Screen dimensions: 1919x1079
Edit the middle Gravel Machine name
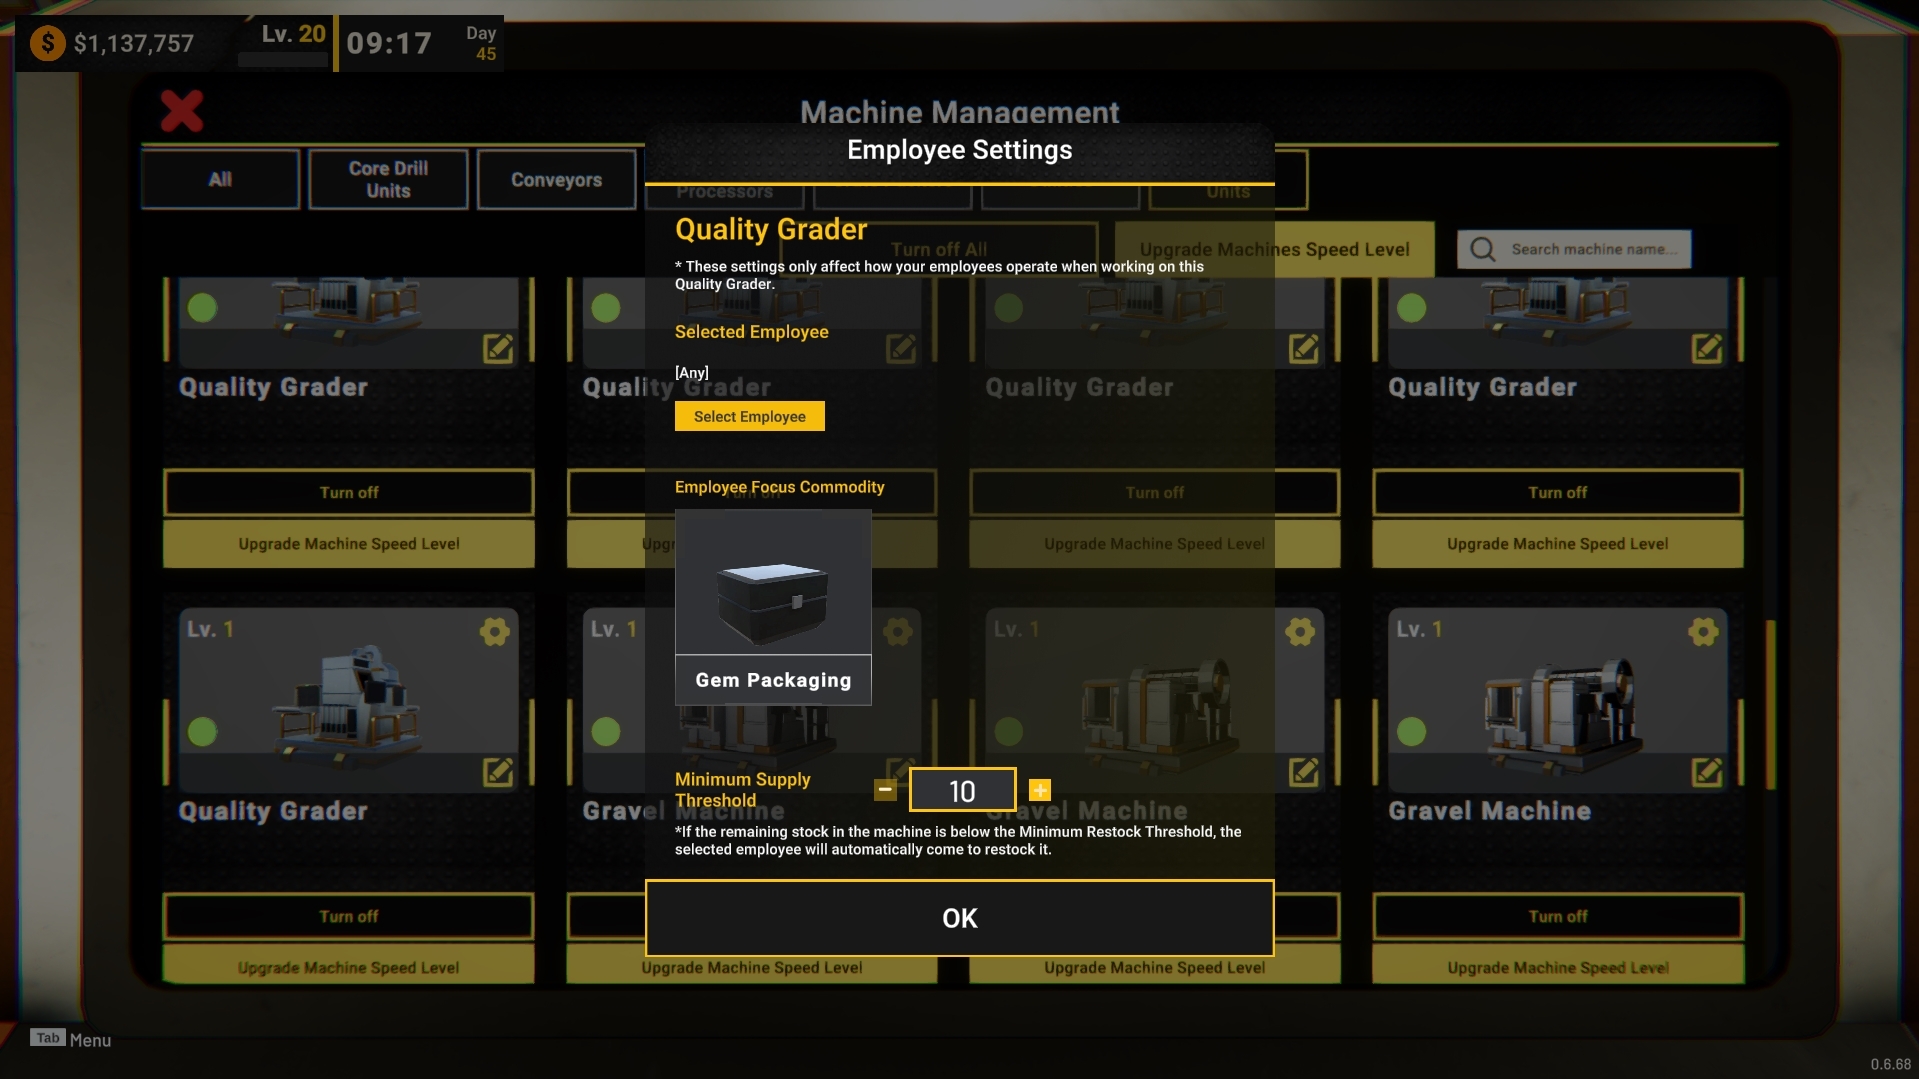1303,772
